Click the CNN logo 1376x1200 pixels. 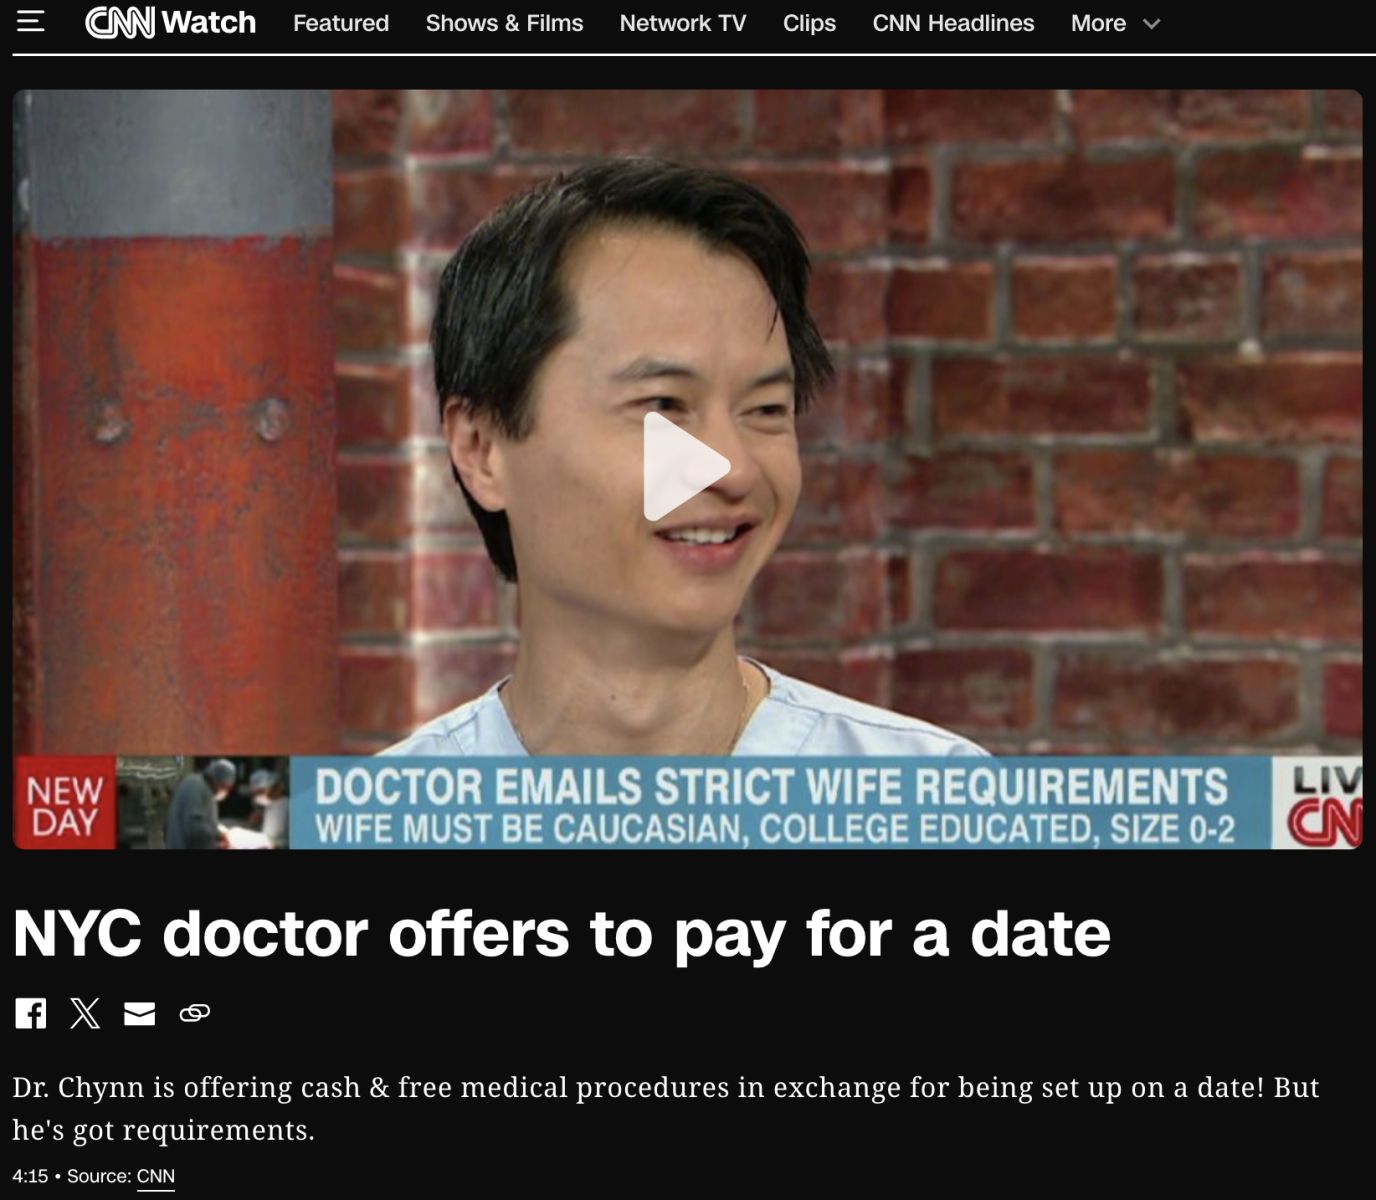(120, 22)
